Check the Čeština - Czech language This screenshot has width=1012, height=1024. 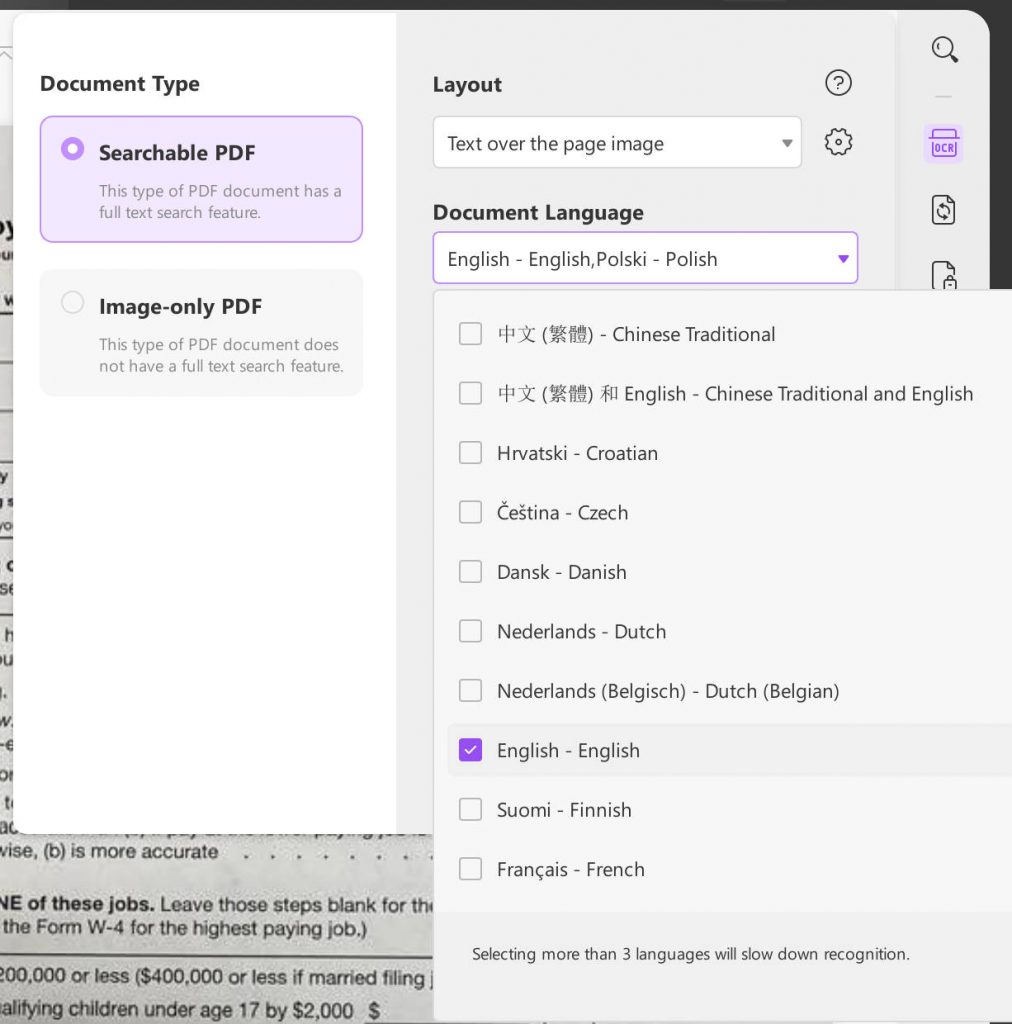470,512
